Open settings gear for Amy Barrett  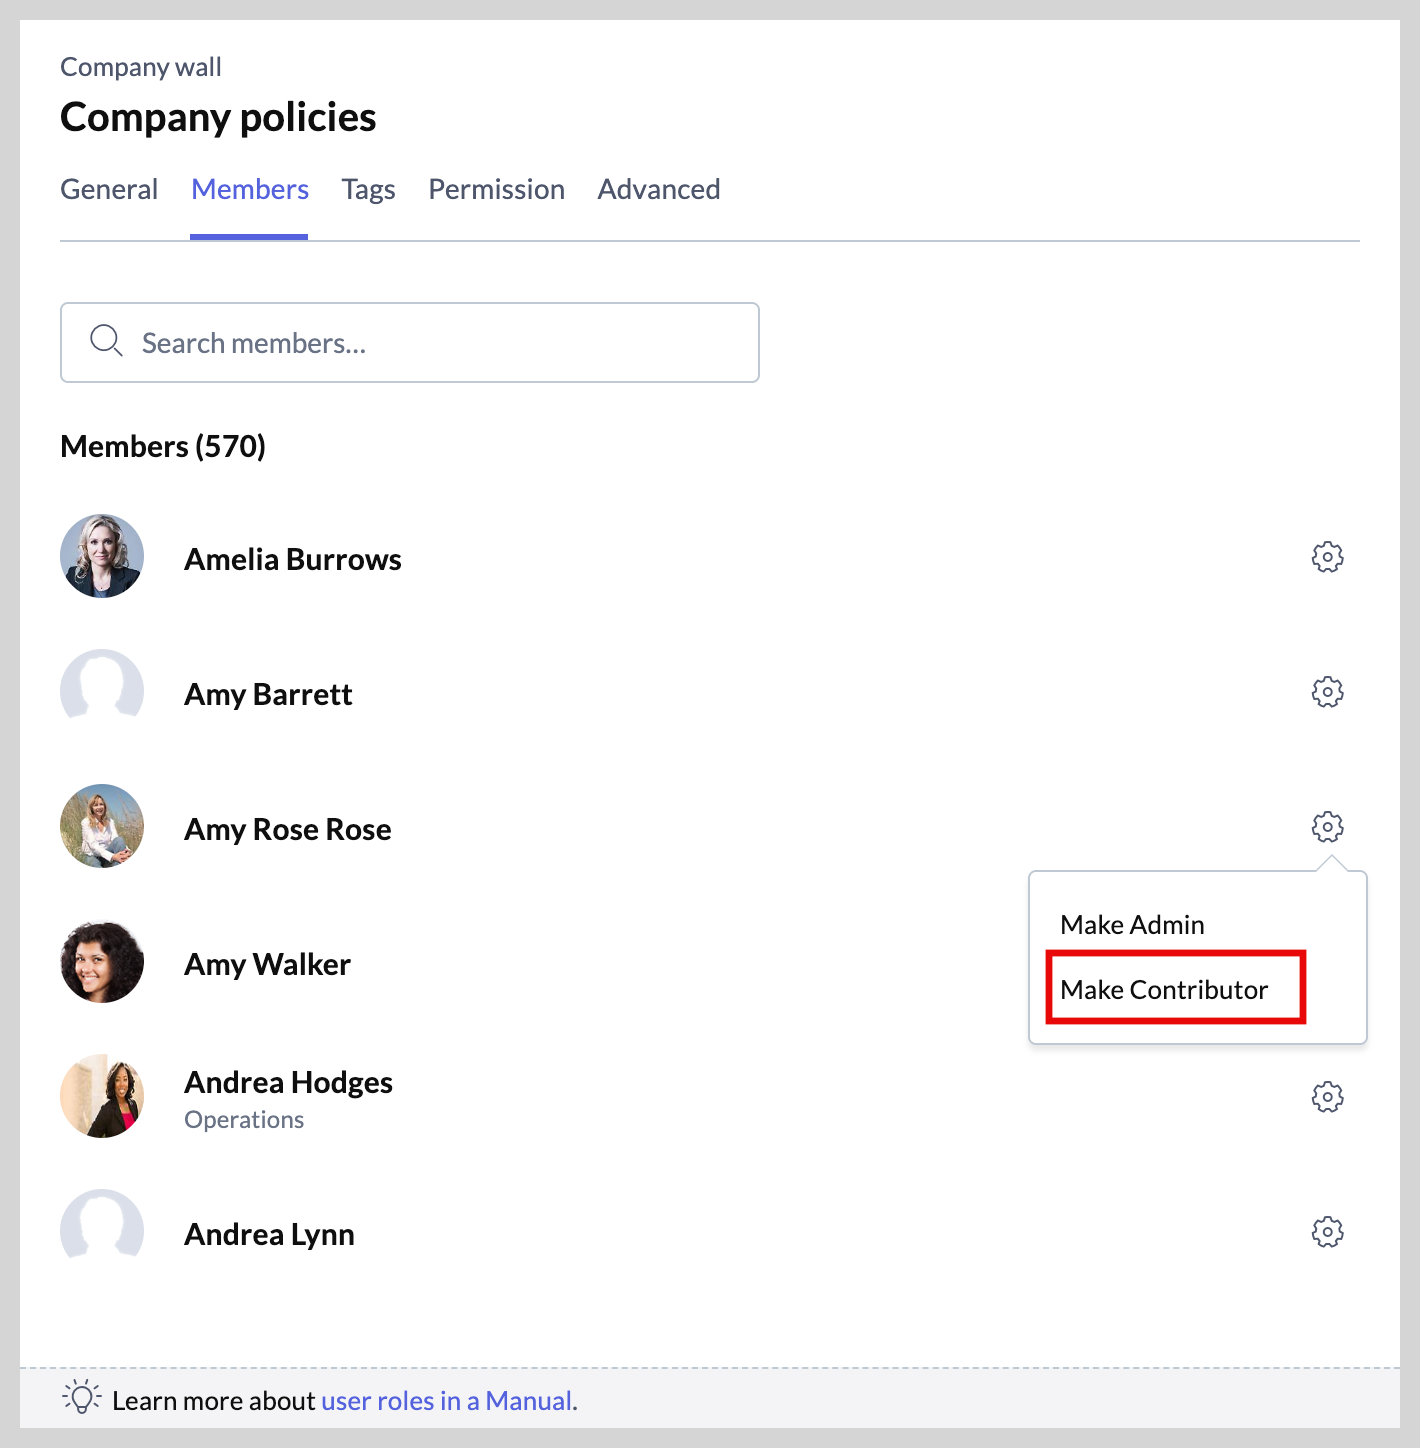coord(1327,692)
